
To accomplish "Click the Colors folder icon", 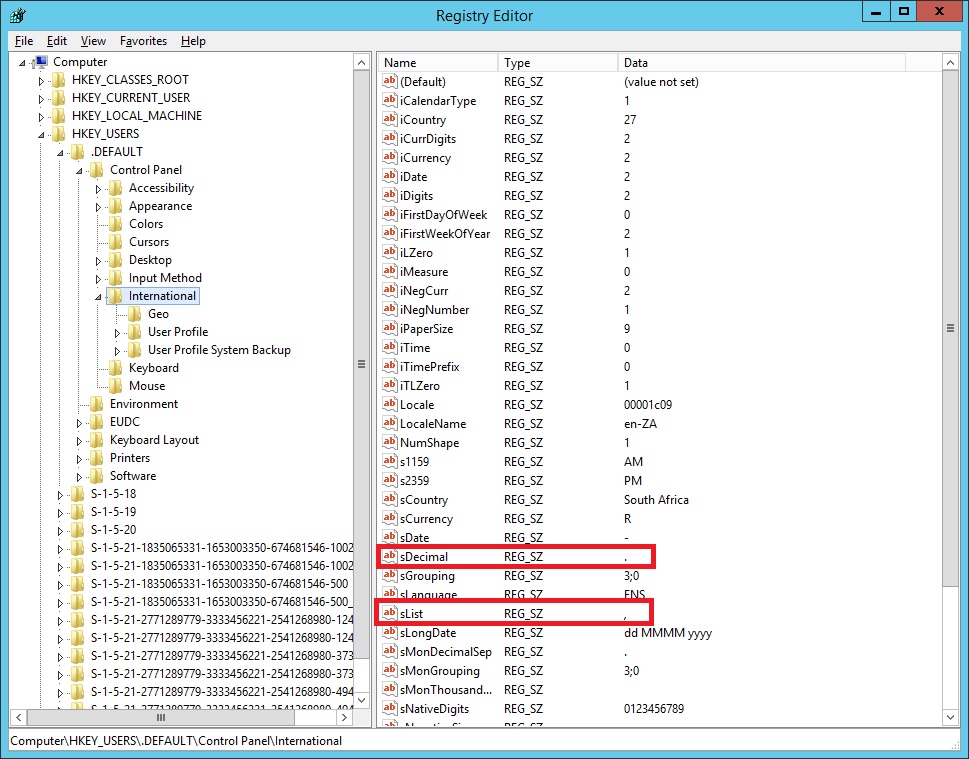I will click(x=116, y=224).
